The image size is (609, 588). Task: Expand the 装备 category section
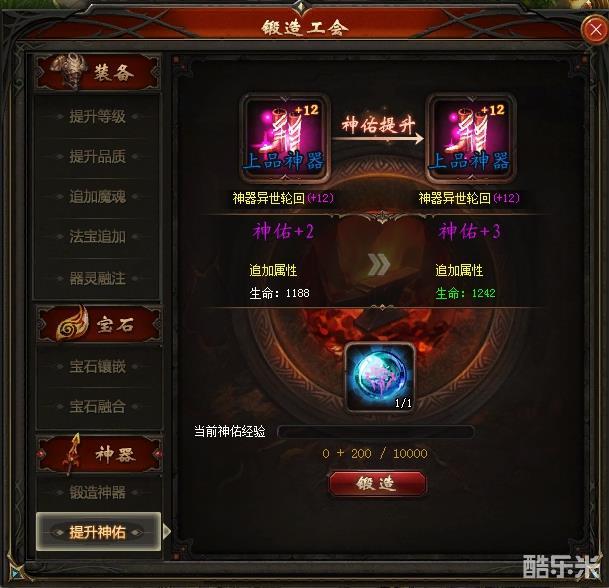[97, 72]
